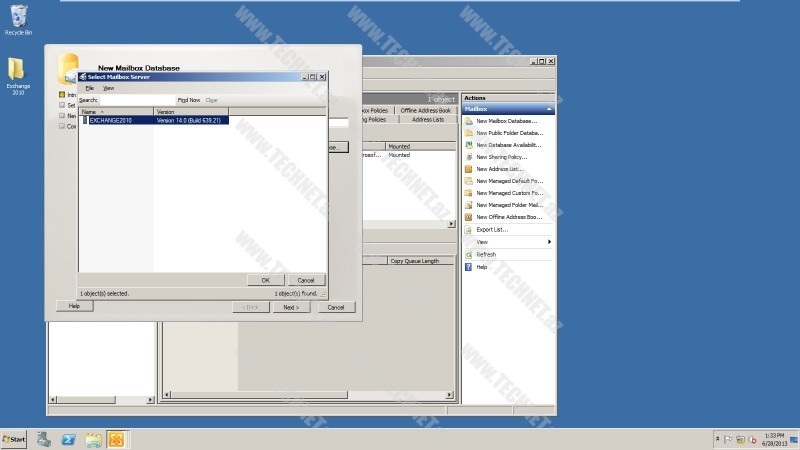Click EXCHANGE2010 server row icon
800x450 pixels.
[85, 120]
